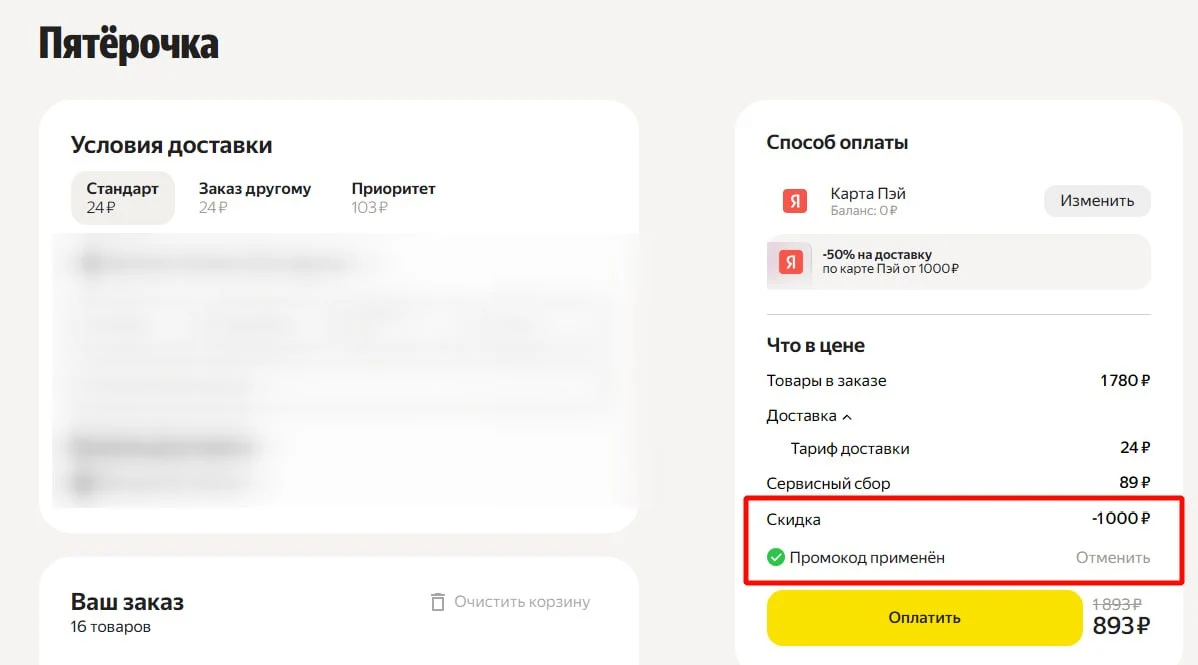Click the Пятёрочка store title
Viewport: 1198px width, 665px height.
coord(128,44)
